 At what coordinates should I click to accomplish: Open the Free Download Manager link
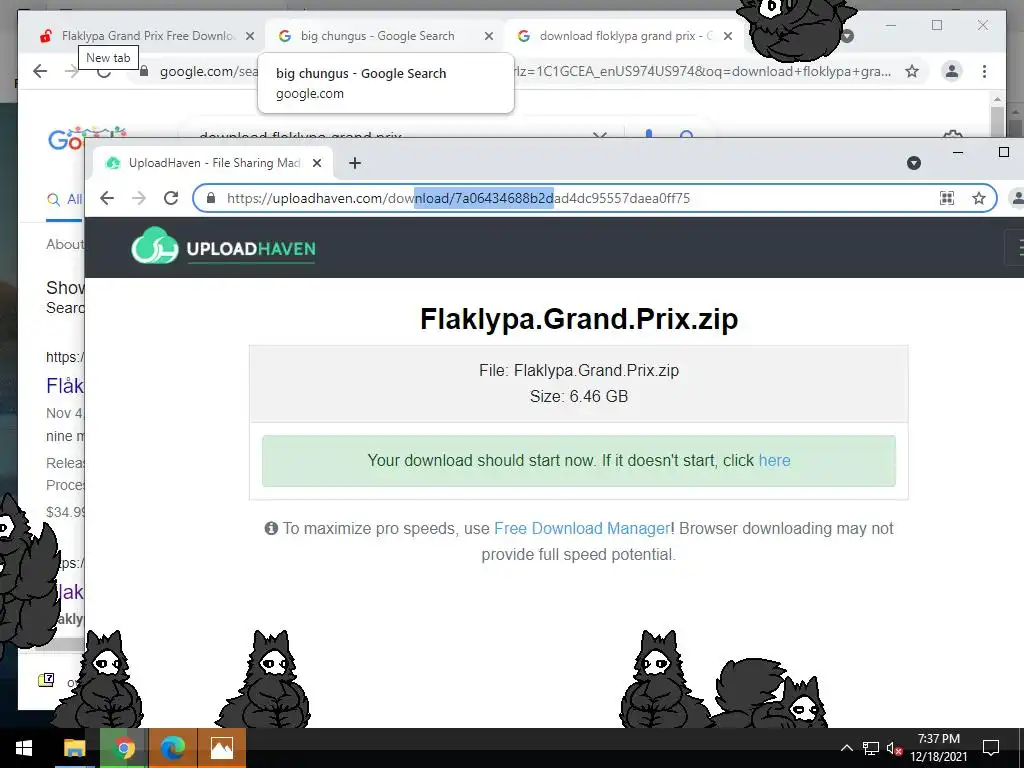(583, 528)
